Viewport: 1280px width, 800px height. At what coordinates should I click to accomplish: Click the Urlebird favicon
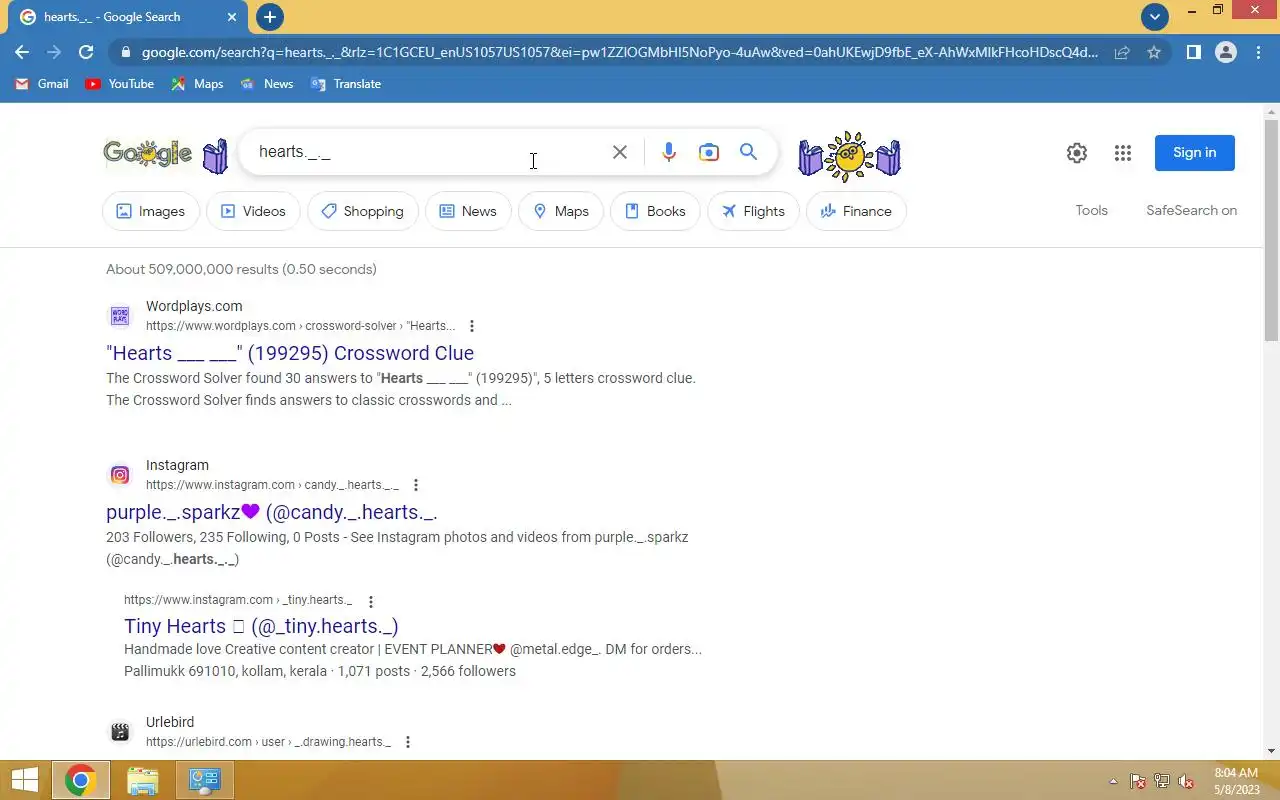pos(120,732)
